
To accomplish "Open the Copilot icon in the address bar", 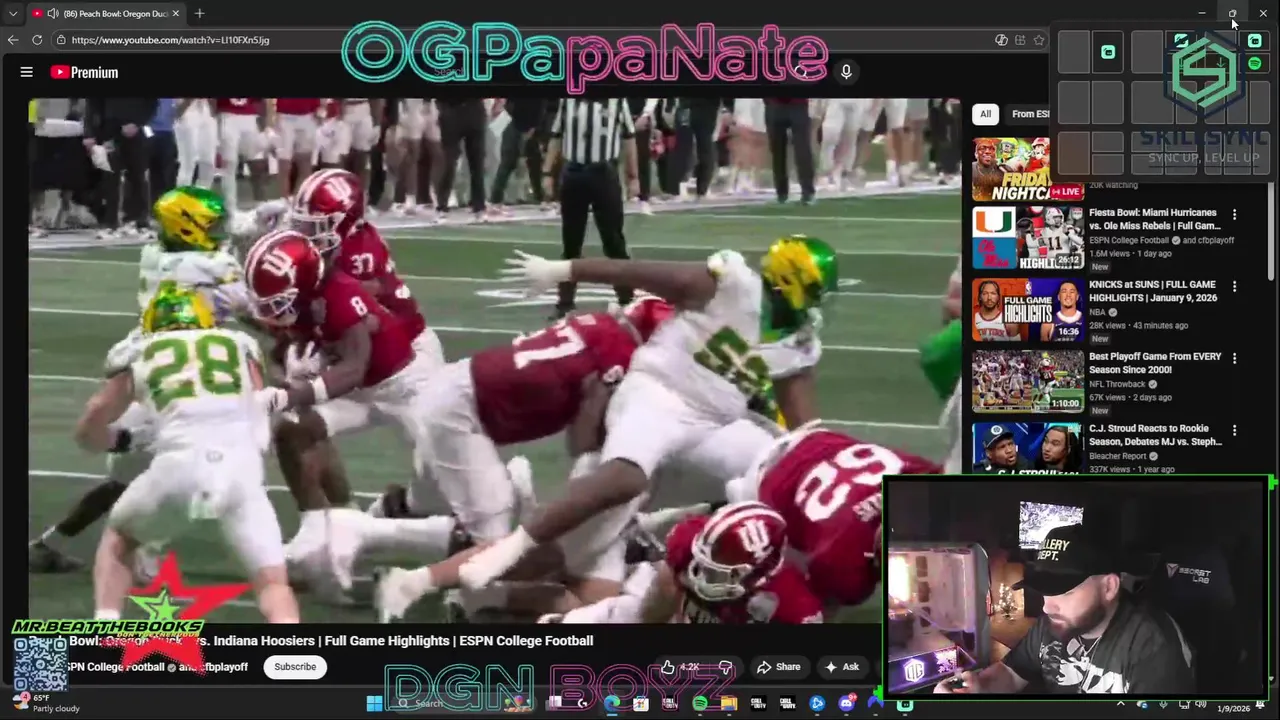I will point(1001,40).
